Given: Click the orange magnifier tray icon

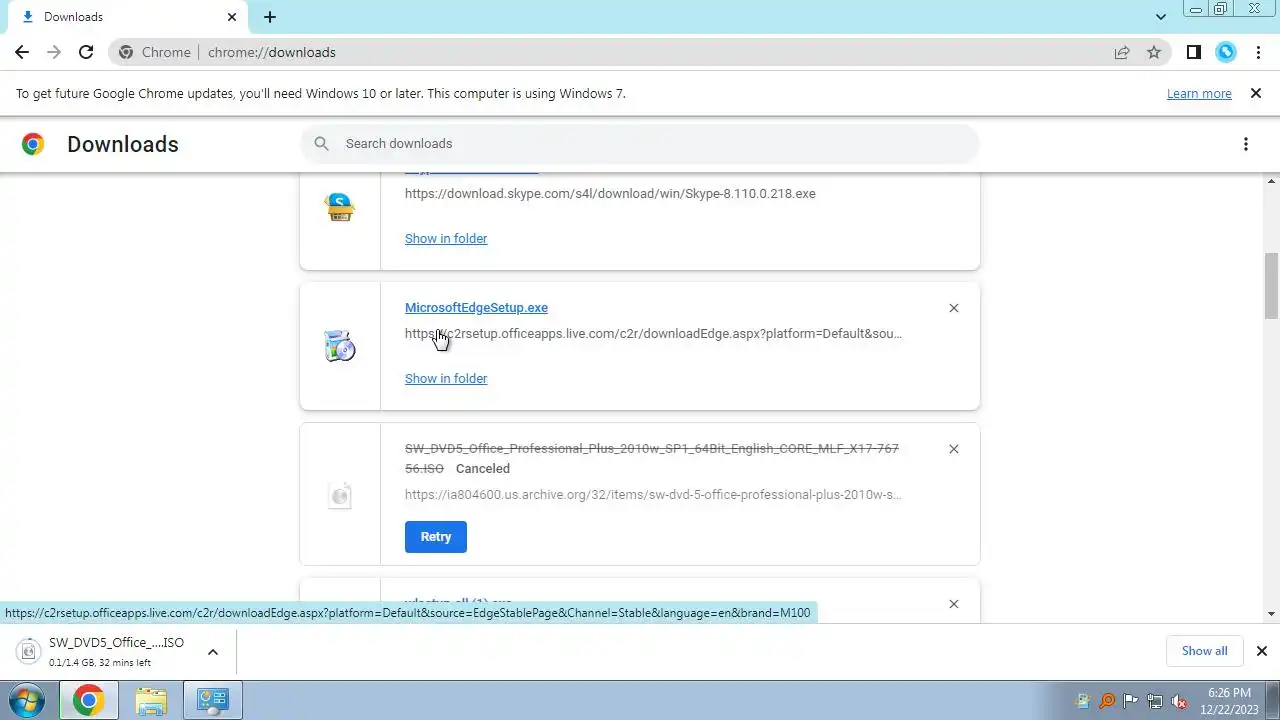Looking at the screenshot, I should tap(1107, 701).
